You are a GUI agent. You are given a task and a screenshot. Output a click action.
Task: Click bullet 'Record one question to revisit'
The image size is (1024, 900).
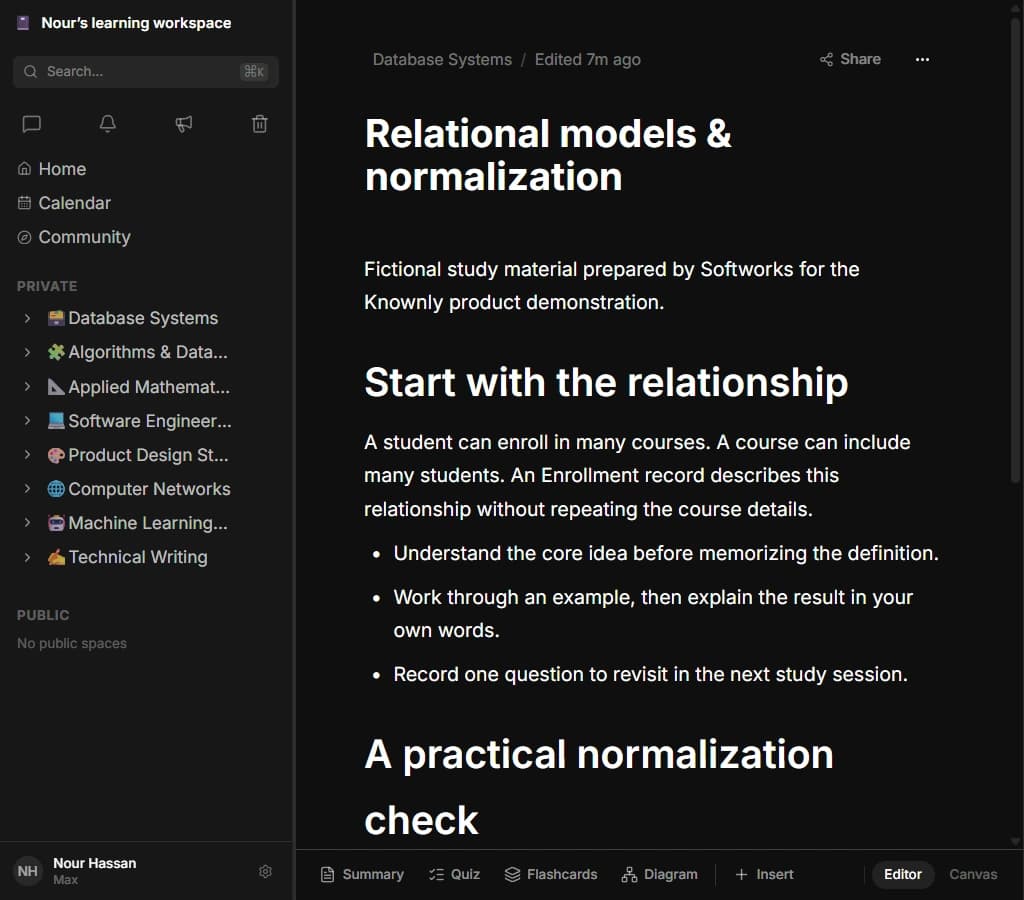650,674
